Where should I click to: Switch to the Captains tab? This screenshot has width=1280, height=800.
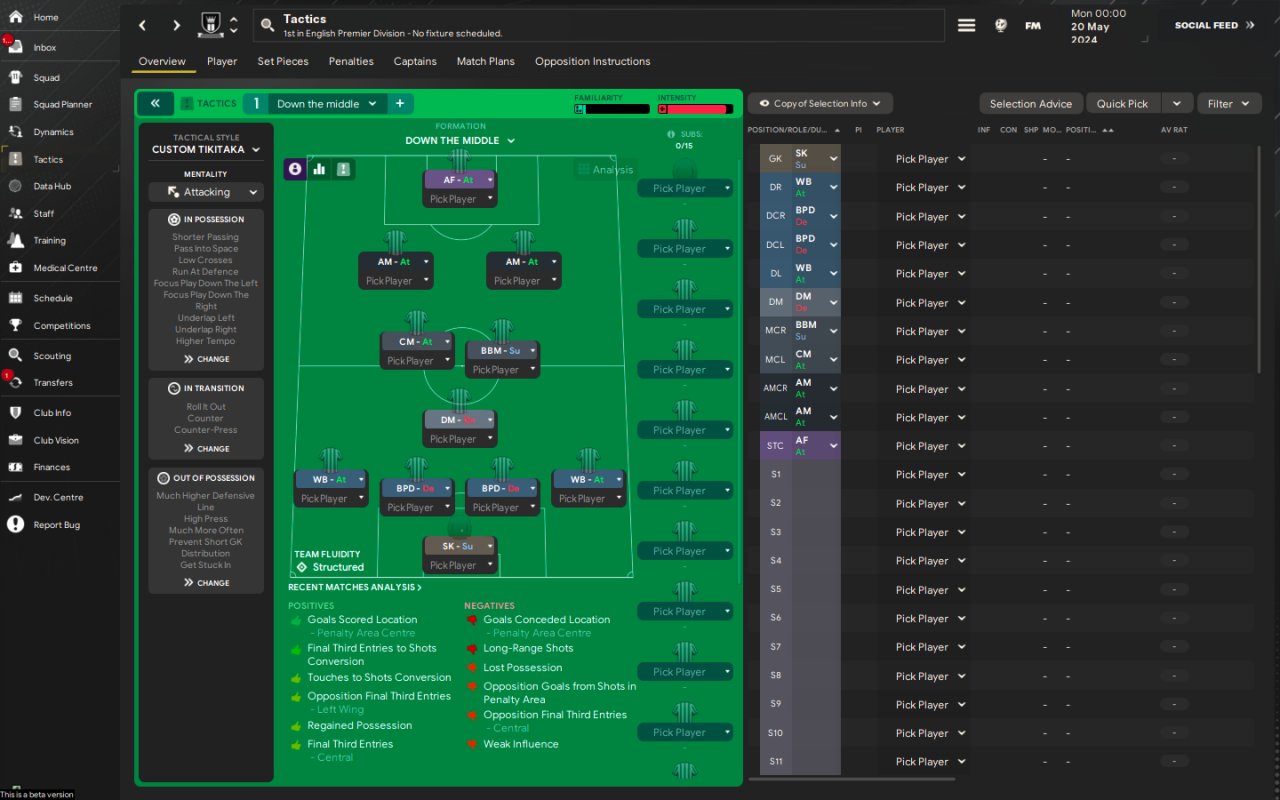(x=415, y=61)
